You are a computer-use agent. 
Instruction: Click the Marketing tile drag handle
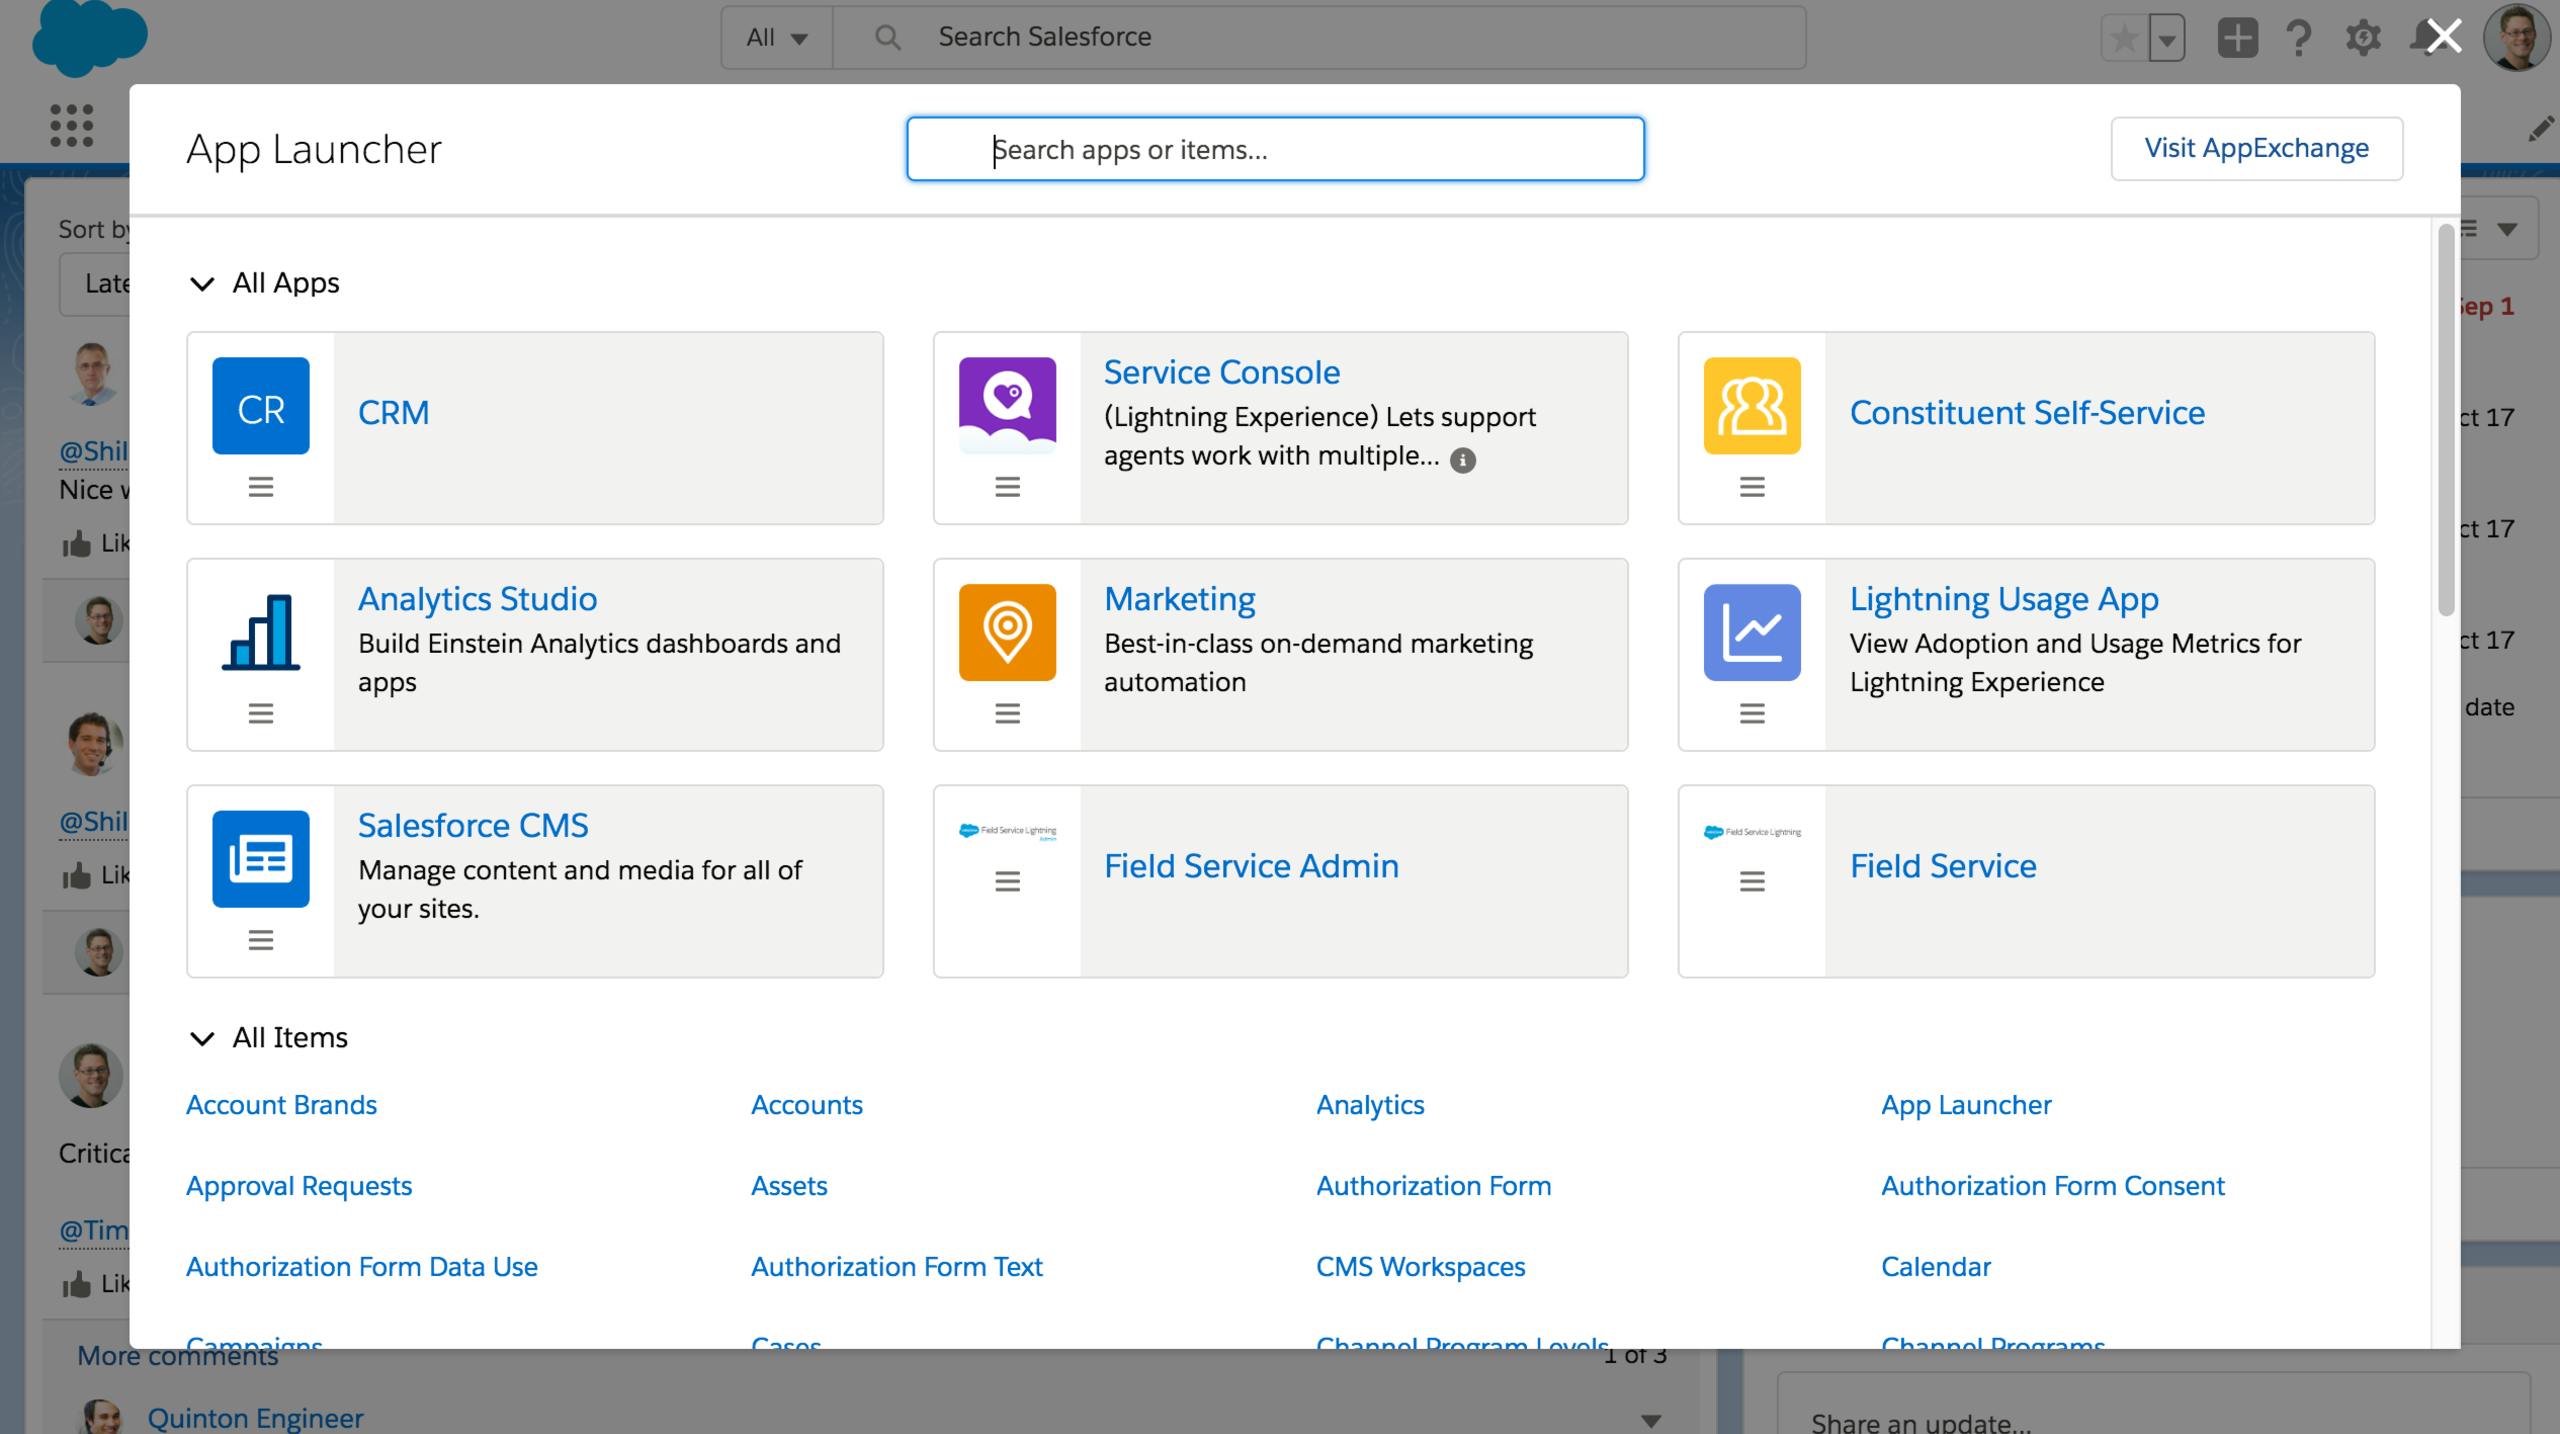click(x=1007, y=713)
